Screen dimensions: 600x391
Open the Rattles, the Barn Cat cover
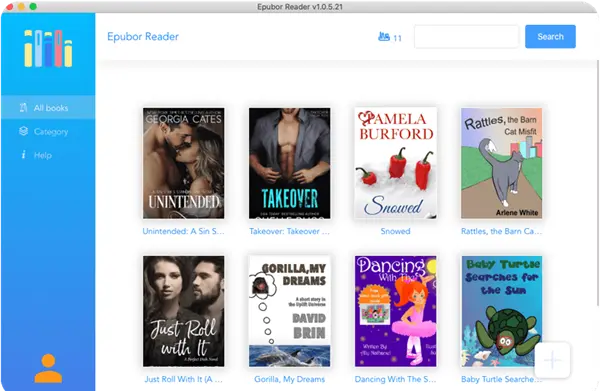(502, 163)
